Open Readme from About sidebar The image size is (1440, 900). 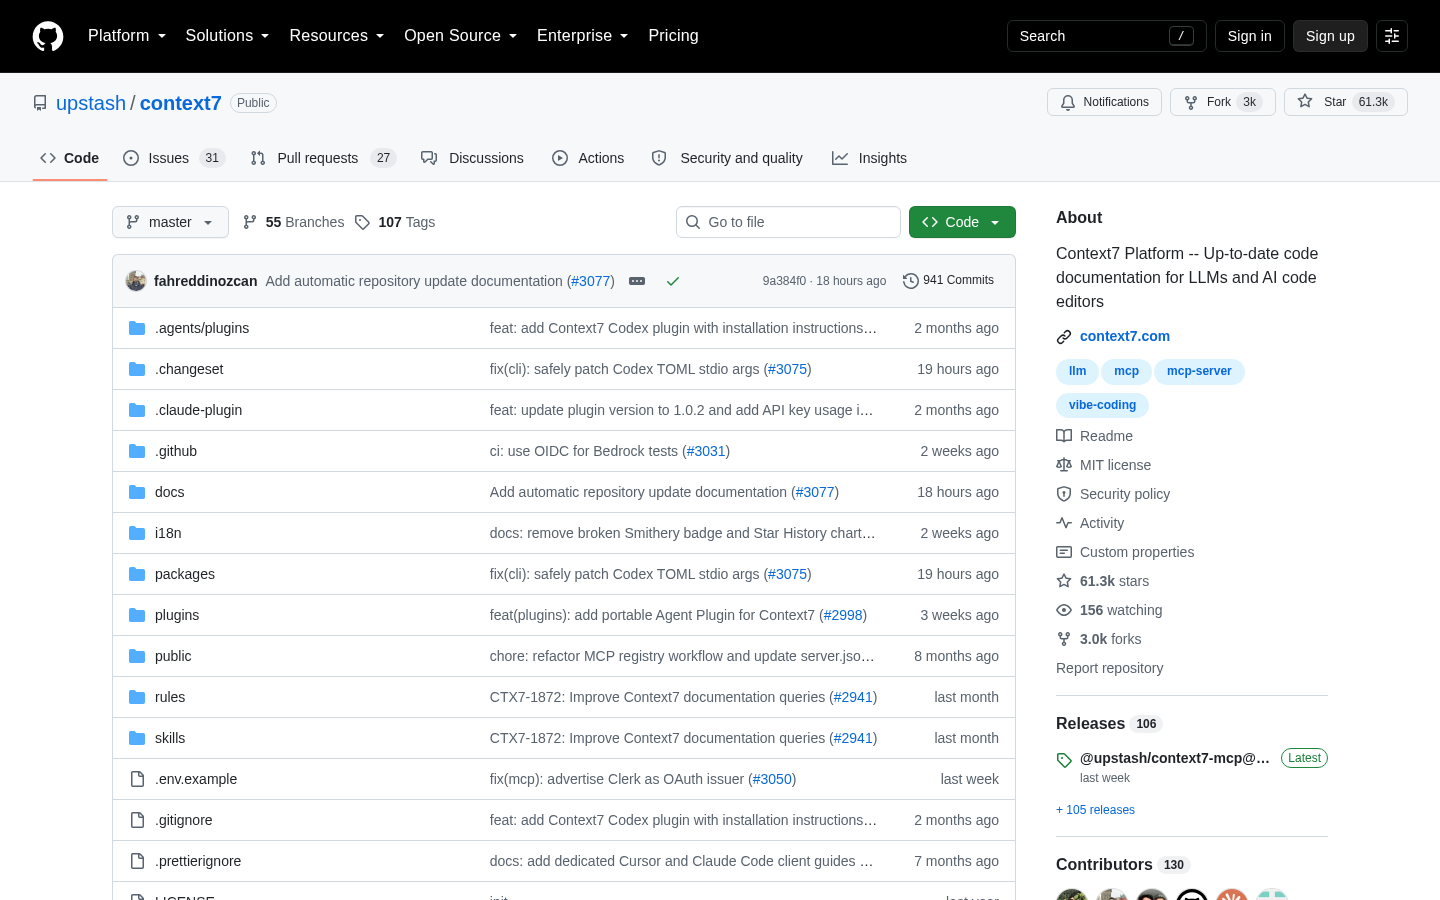coord(1095,436)
